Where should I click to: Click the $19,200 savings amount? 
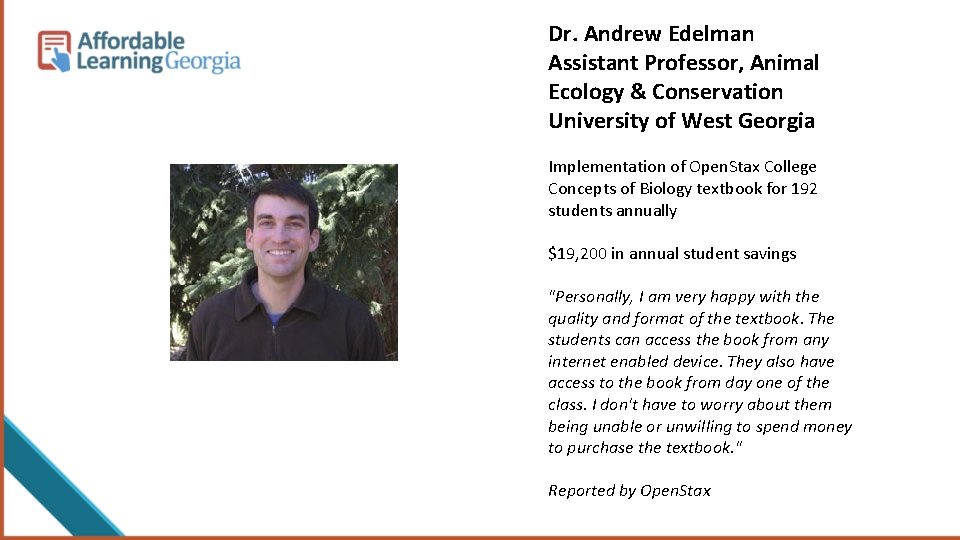pos(577,253)
